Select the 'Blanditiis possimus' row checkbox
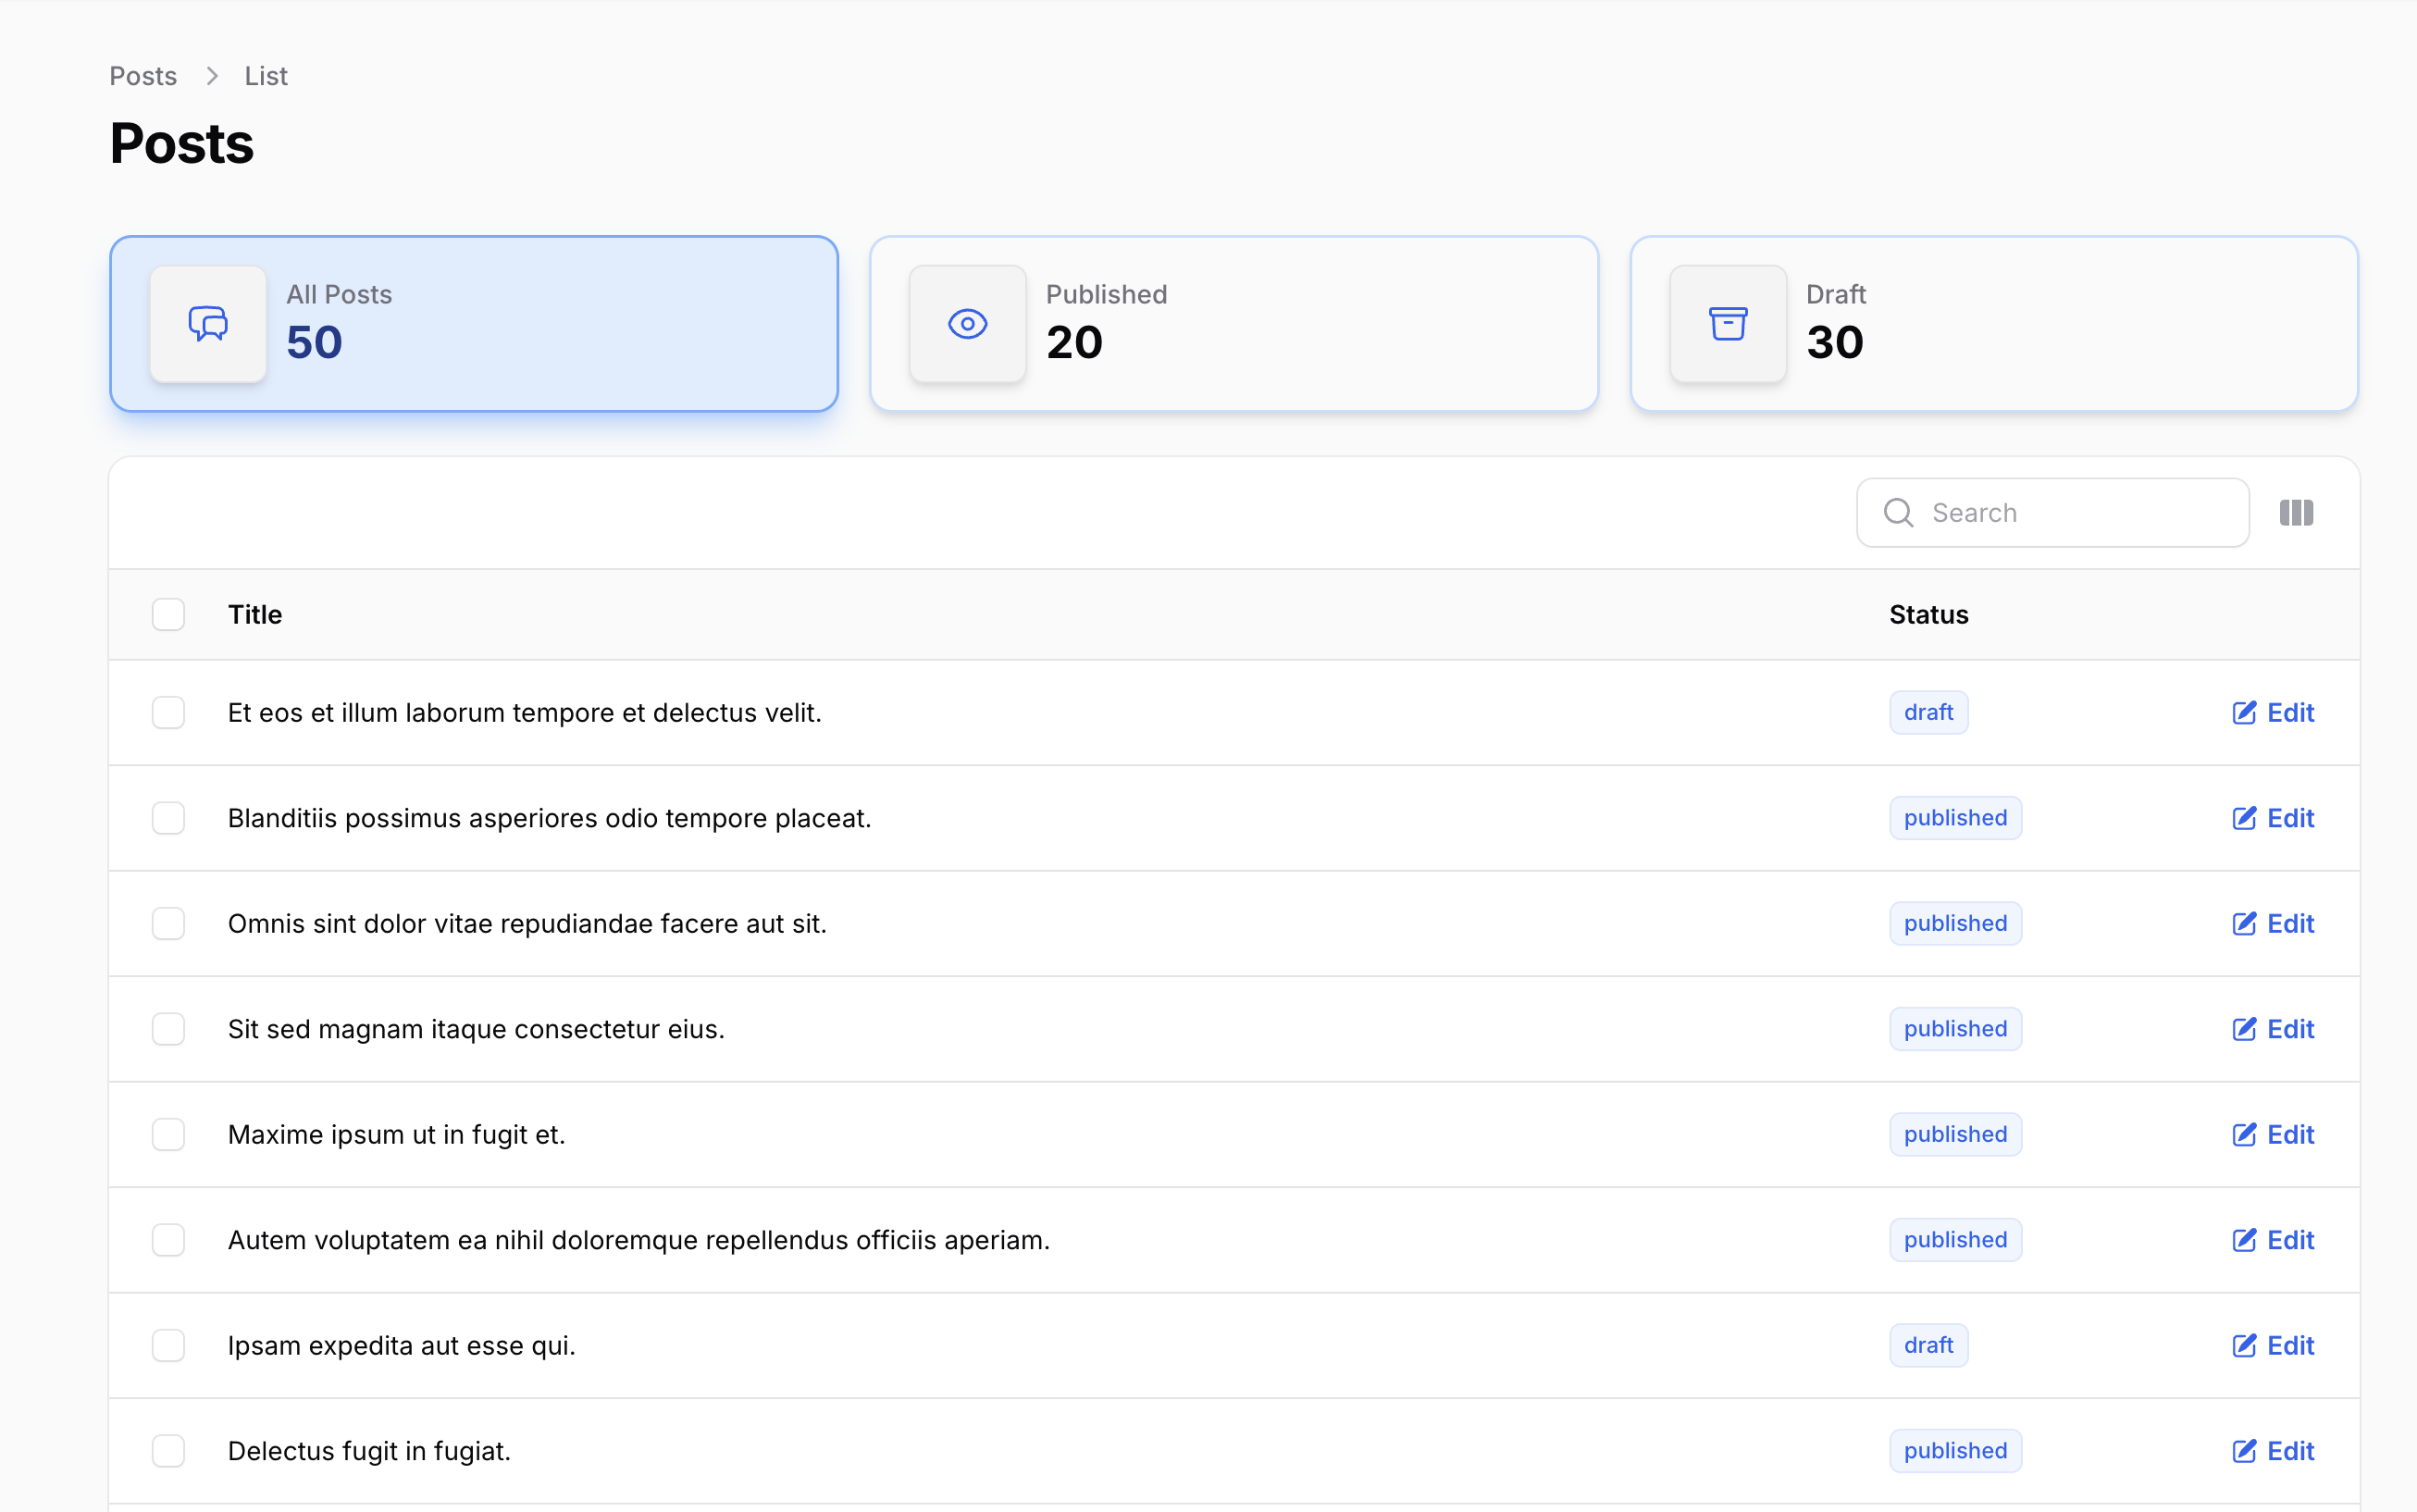 (x=168, y=818)
